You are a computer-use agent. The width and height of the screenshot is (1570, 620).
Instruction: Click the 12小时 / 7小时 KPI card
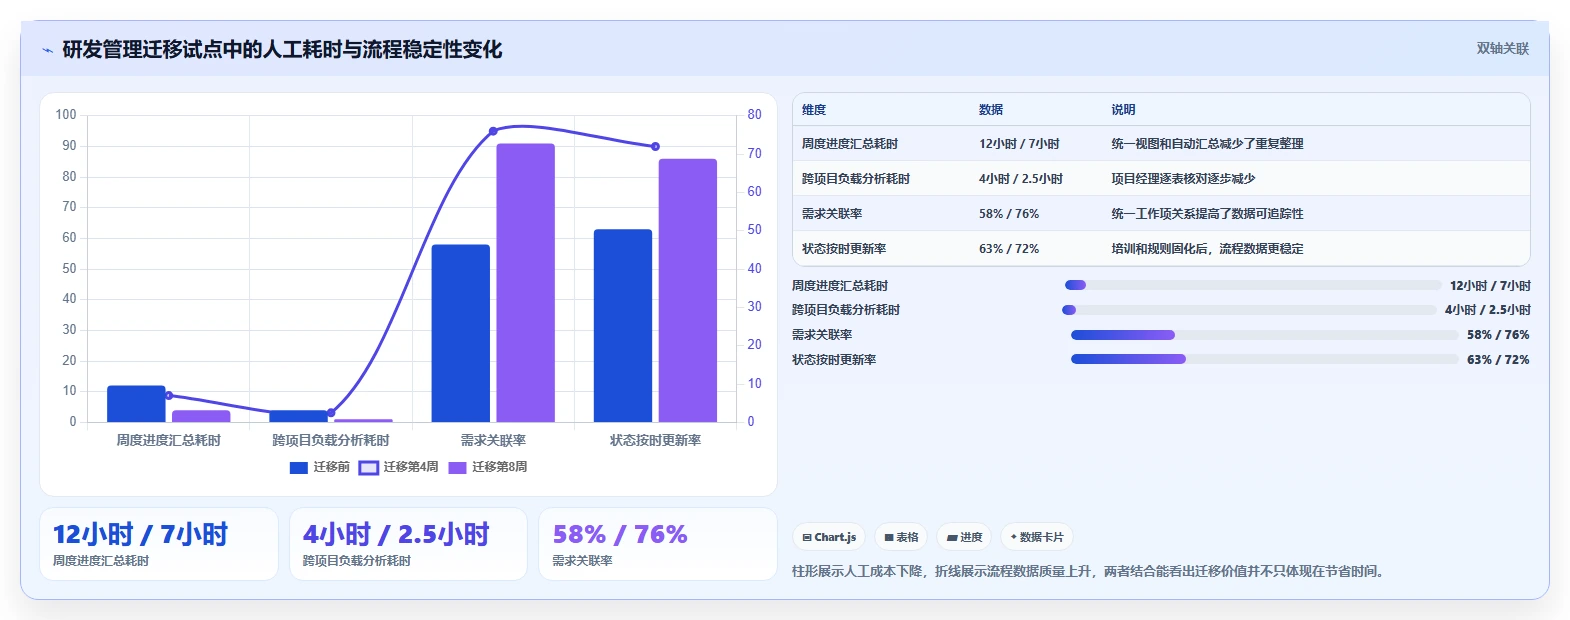[159, 544]
